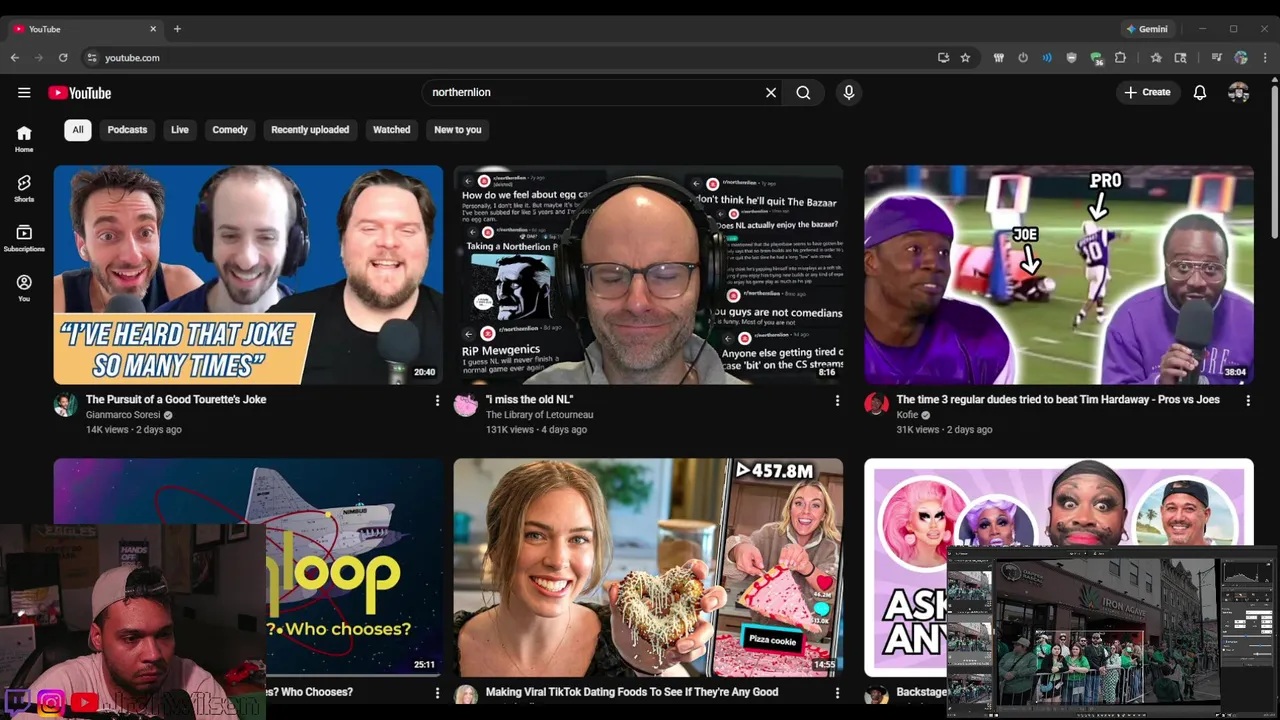Click Gianmarco Soresi's channel avatar
Screen dimensions: 1280x720
point(65,404)
